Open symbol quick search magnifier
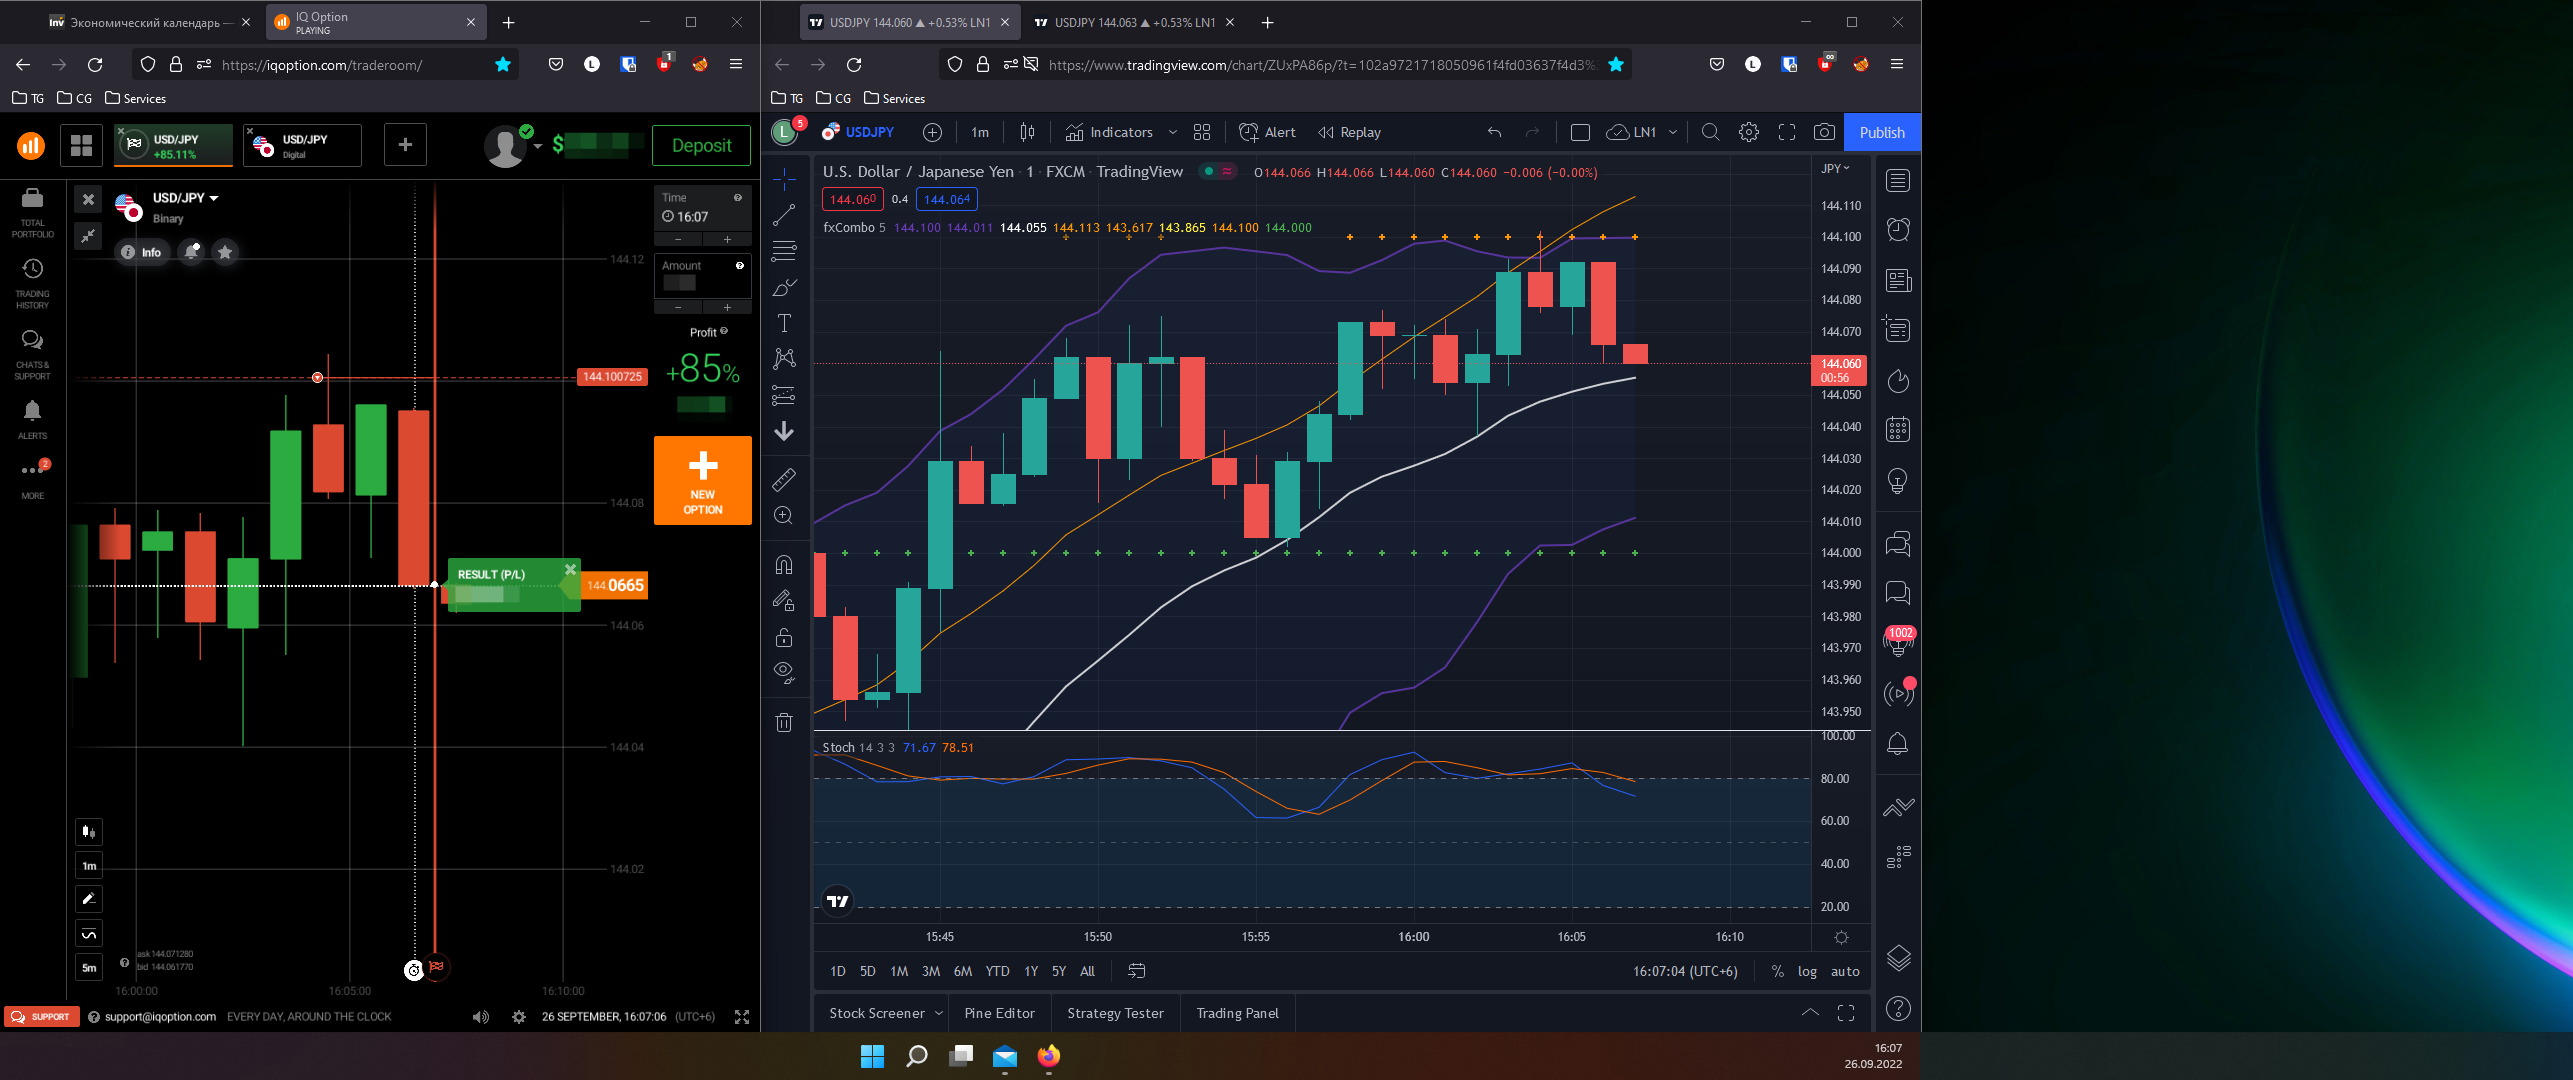 1711,132
